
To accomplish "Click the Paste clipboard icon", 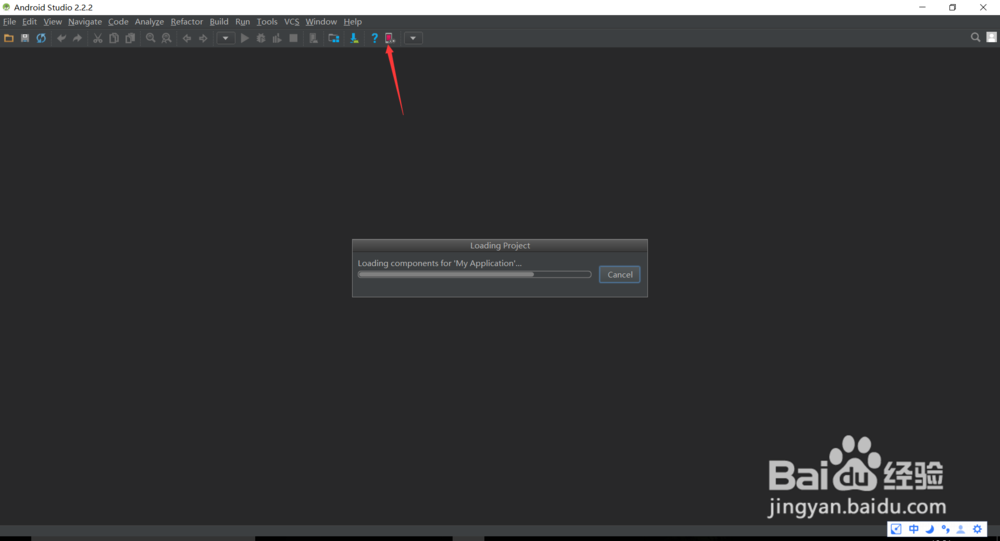I will tap(130, 38).
